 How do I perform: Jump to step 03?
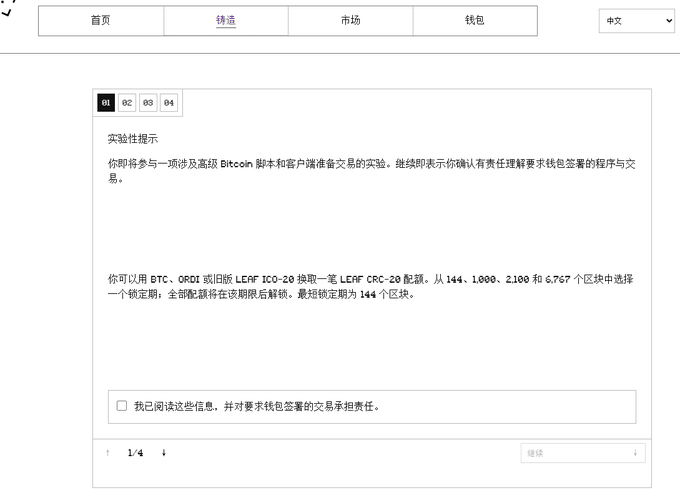click(148, 103)
